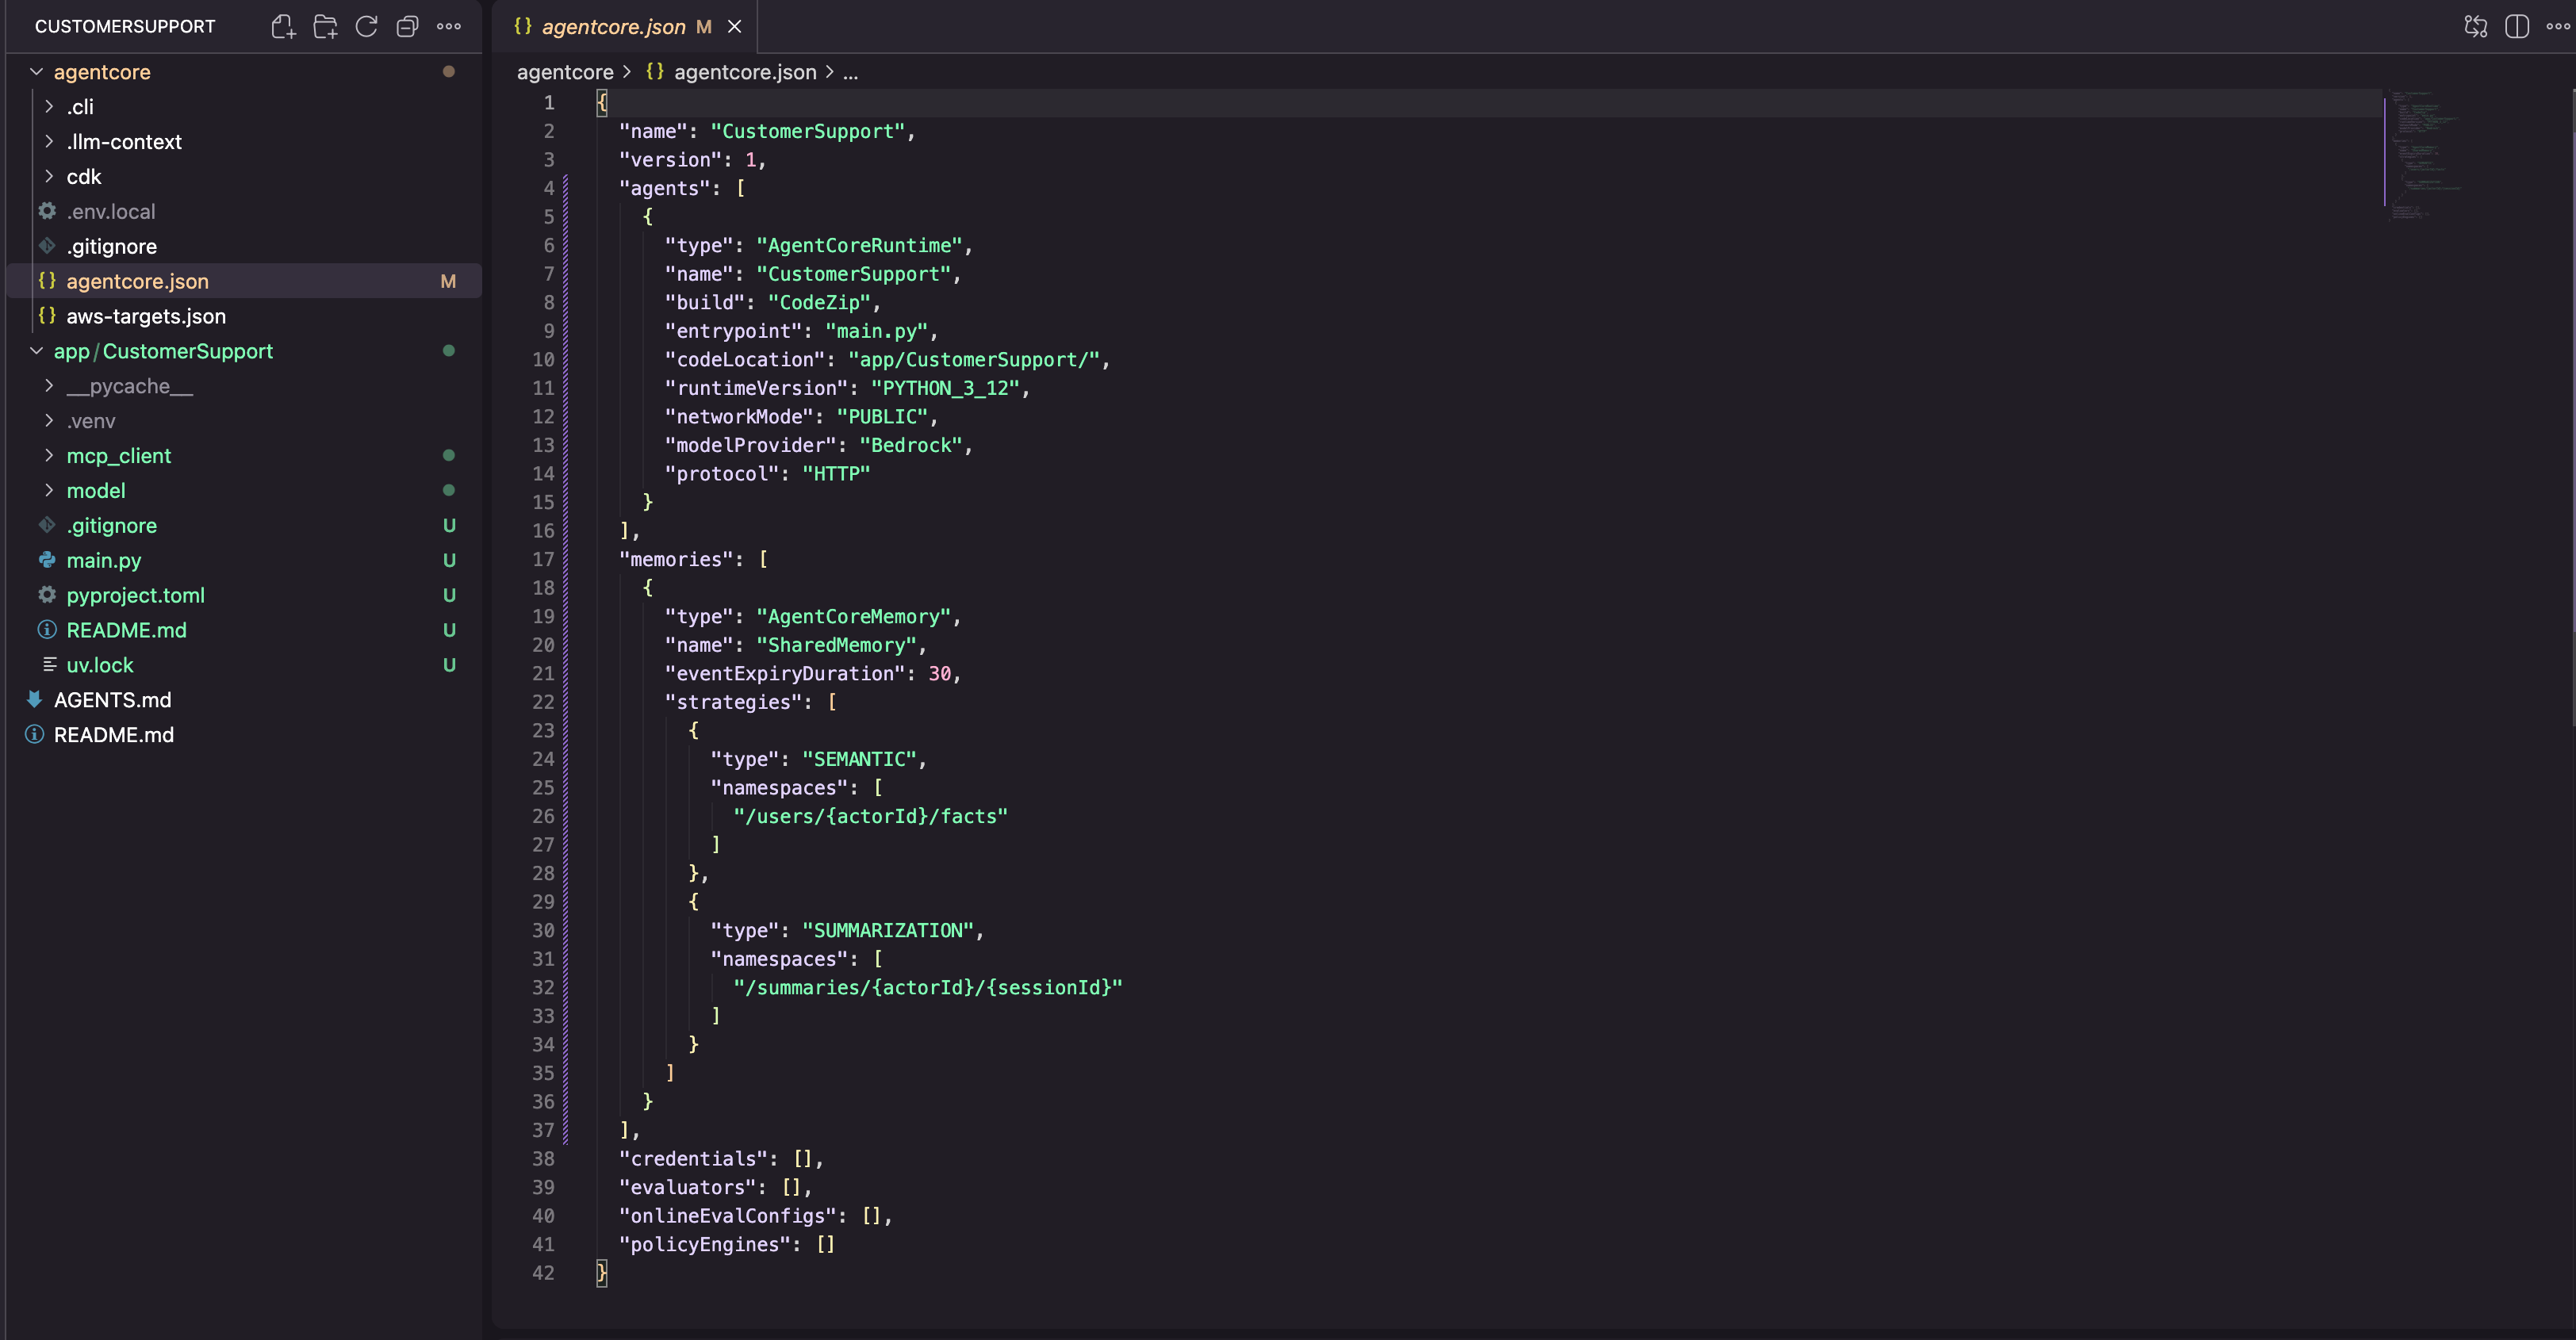The height and width of the screenshot is (1340, 2576).
Task: Click the agentcore breadcrumb segment
Action: pyautogui.click(x=565, y=72)
